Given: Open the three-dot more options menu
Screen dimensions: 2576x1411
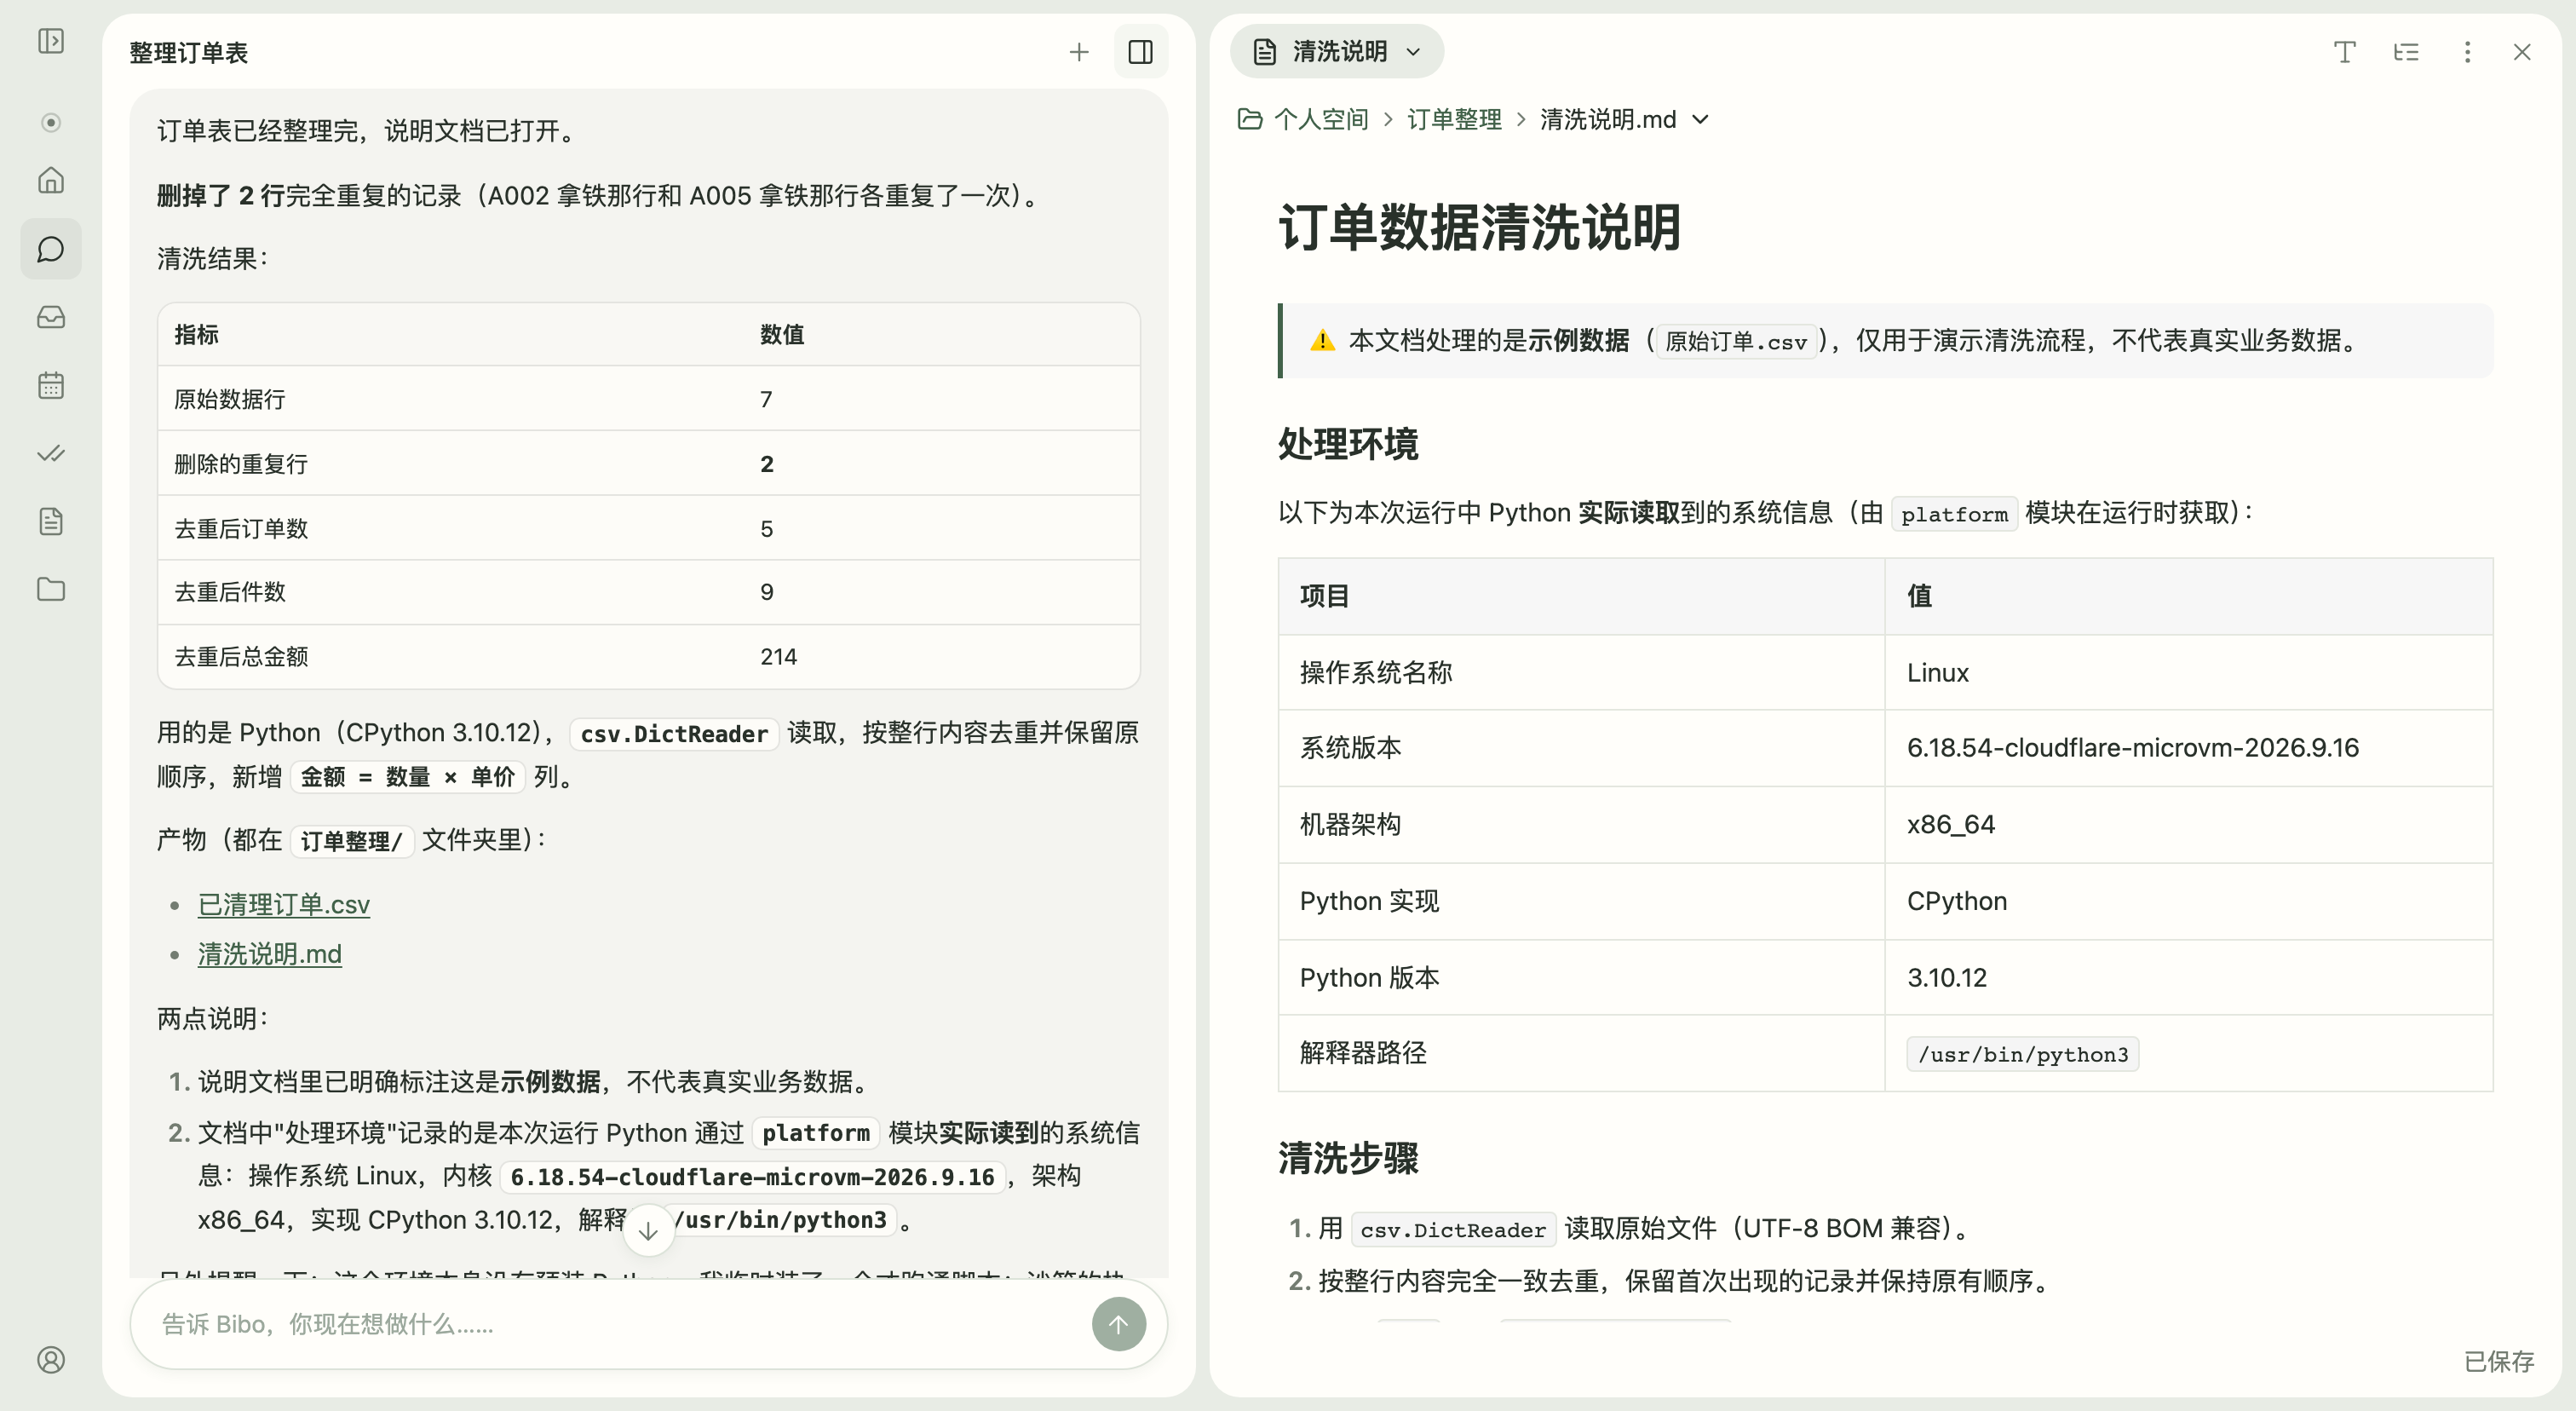Looking at the screenshot, I should coord(2467,52).
